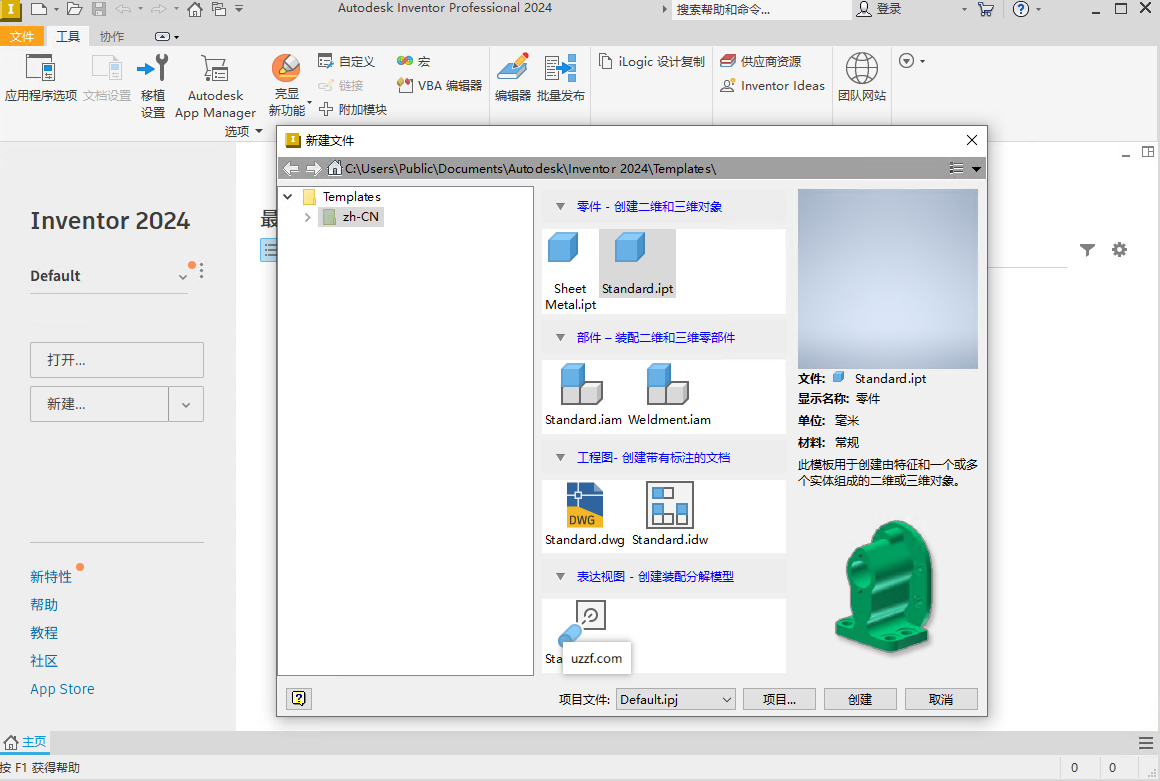This screenshot has width=1160, height=781.
Task: Open the 供应商资源 resource tool
Action: click(772, 60)
